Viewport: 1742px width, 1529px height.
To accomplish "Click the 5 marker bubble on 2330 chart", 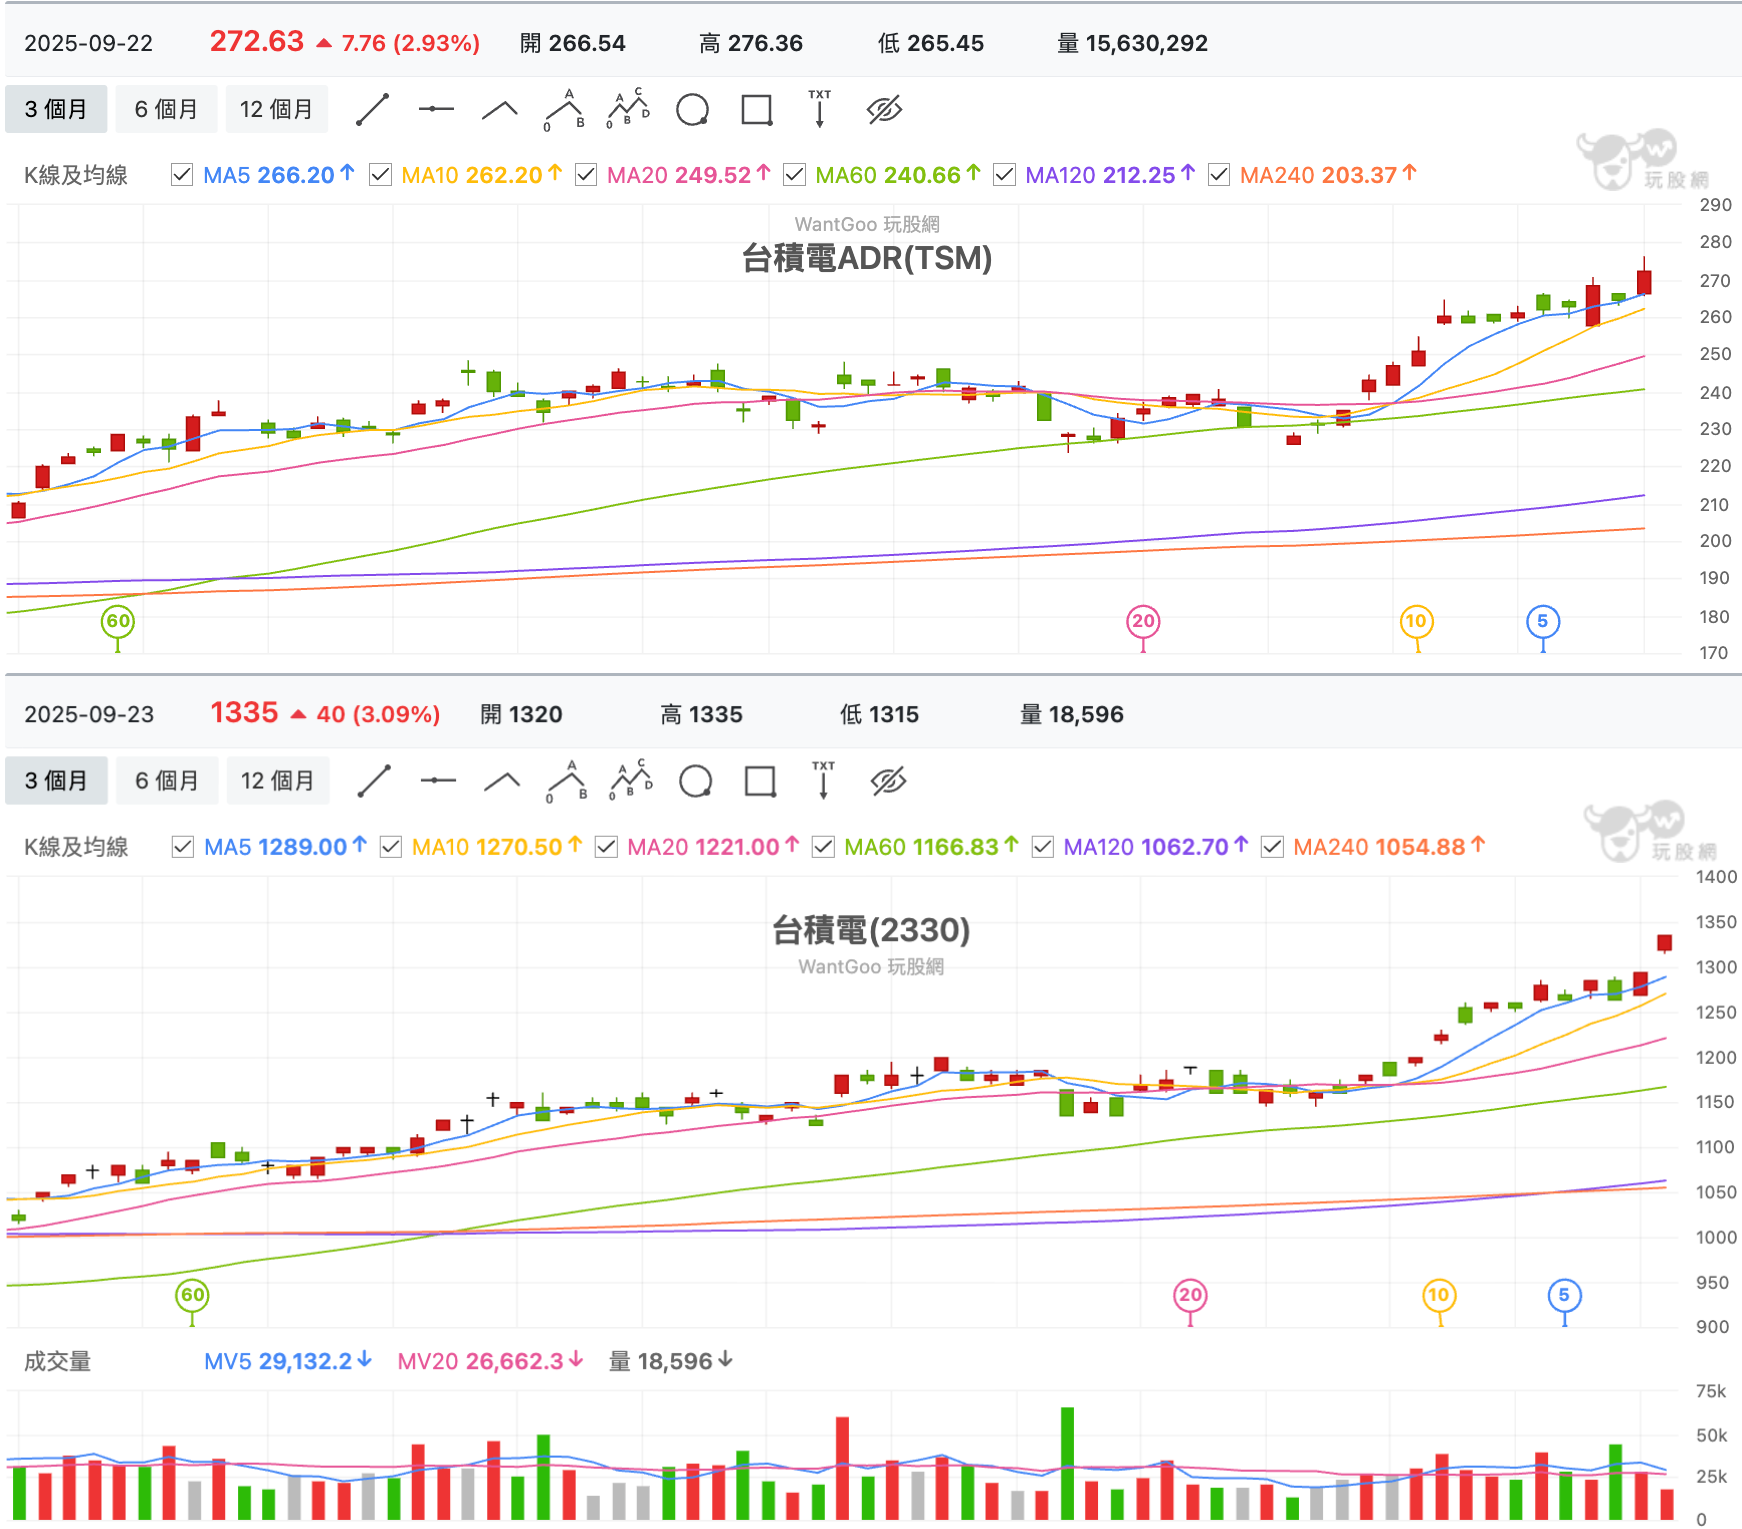I will 1565,1296.
